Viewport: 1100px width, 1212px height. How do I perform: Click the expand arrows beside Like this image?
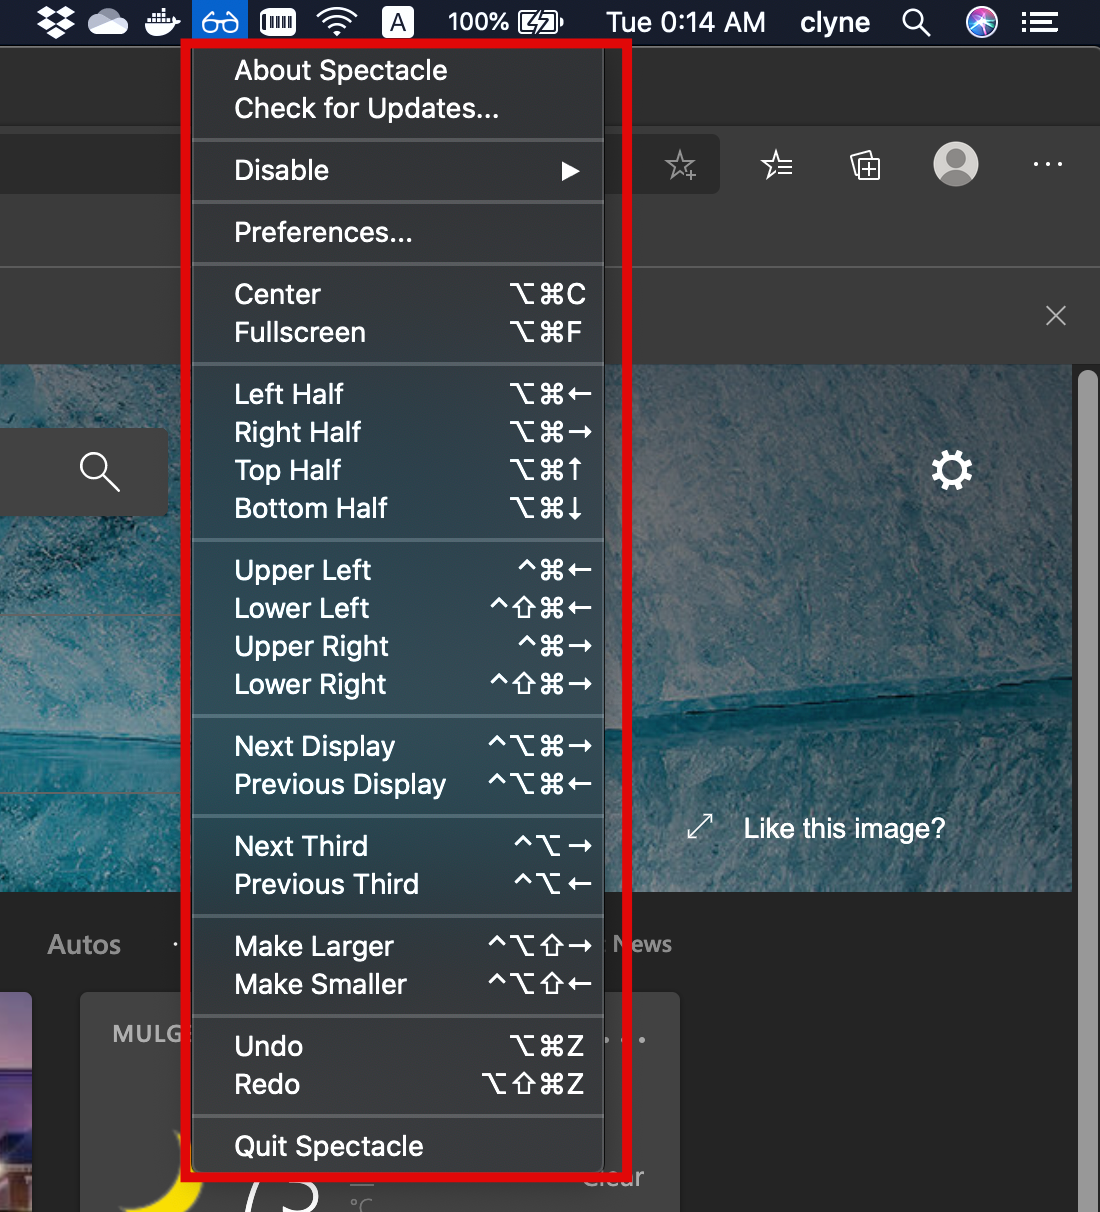coord(700,827)
